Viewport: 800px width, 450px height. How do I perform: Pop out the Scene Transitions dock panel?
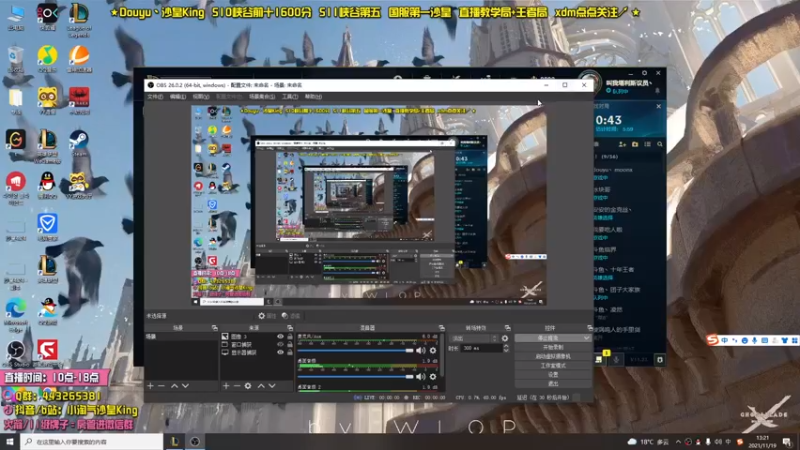[x=508, y=328]
